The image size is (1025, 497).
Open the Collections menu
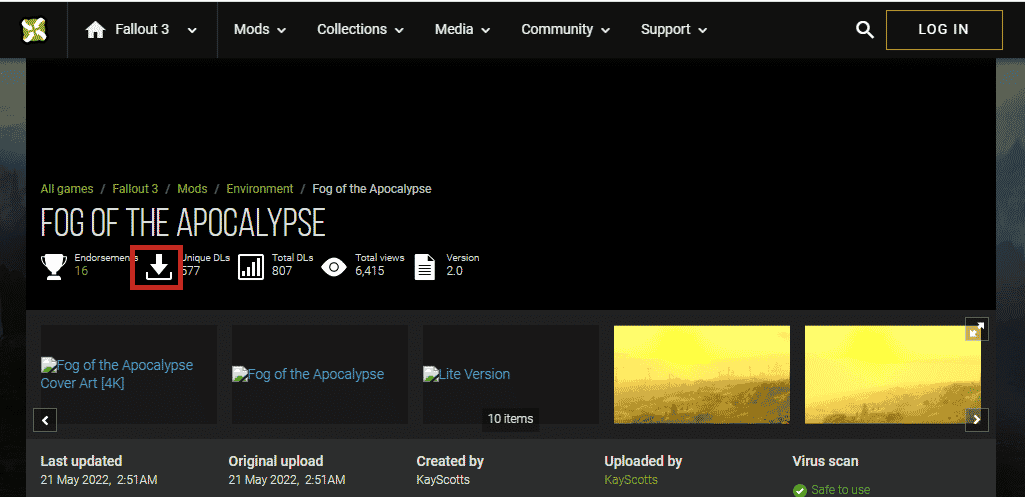[360, 29]
